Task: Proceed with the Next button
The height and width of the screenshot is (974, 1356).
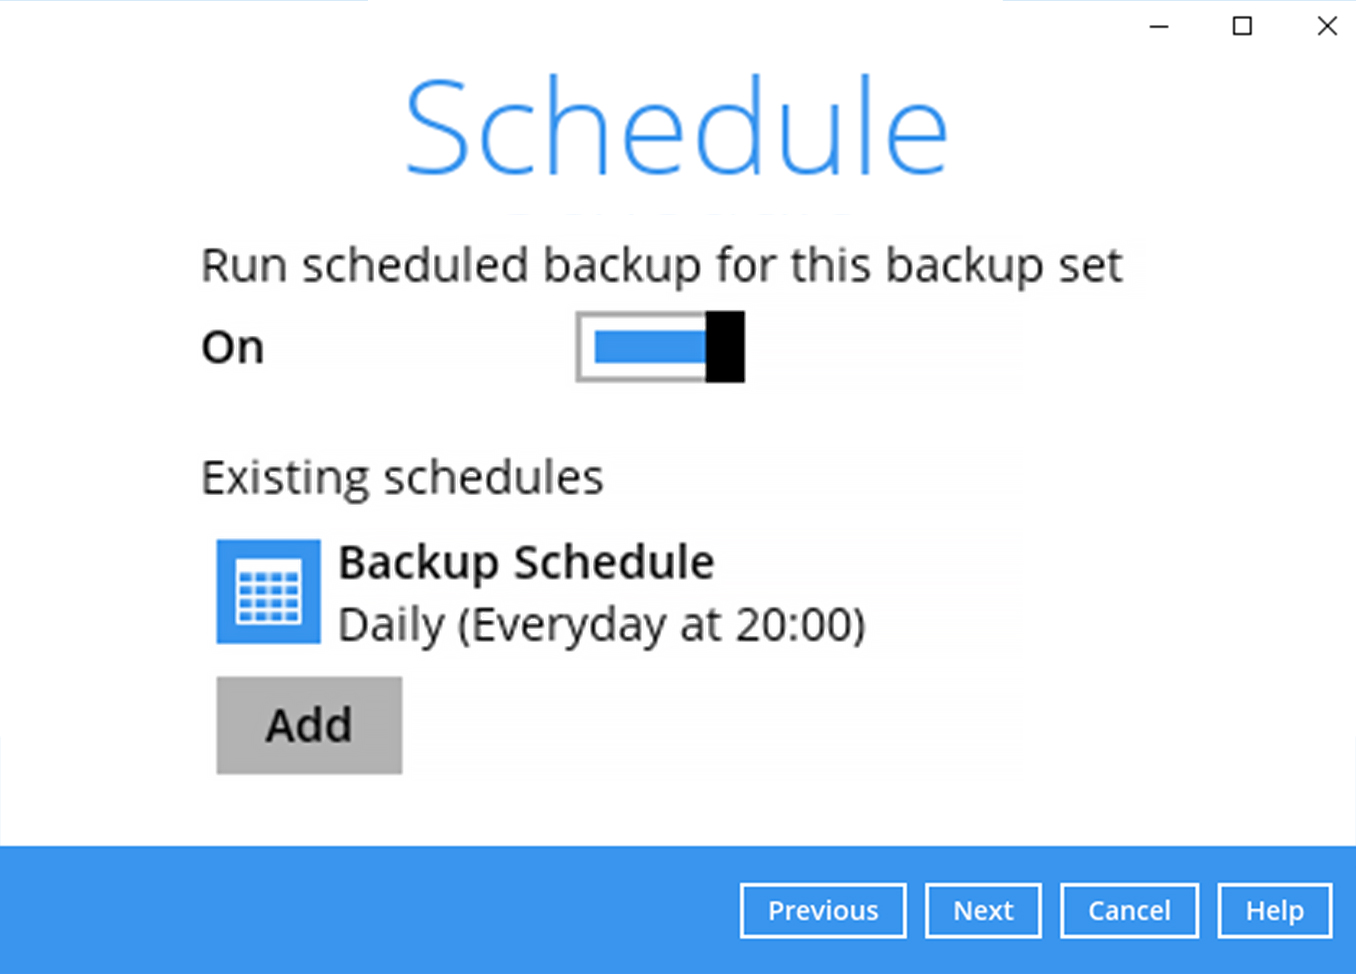Action: pyautogui.click(x=983, y=910)
